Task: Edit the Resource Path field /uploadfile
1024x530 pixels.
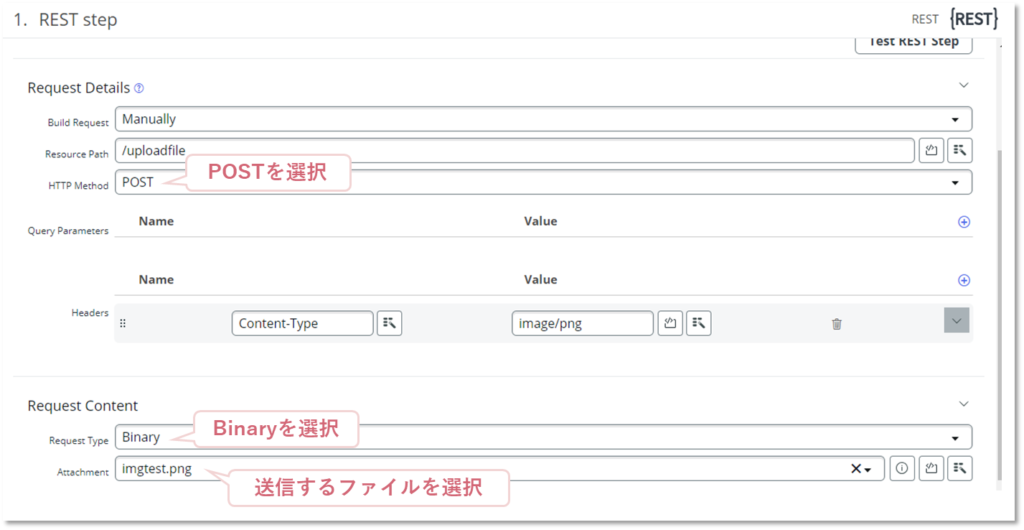Action: 515,151
